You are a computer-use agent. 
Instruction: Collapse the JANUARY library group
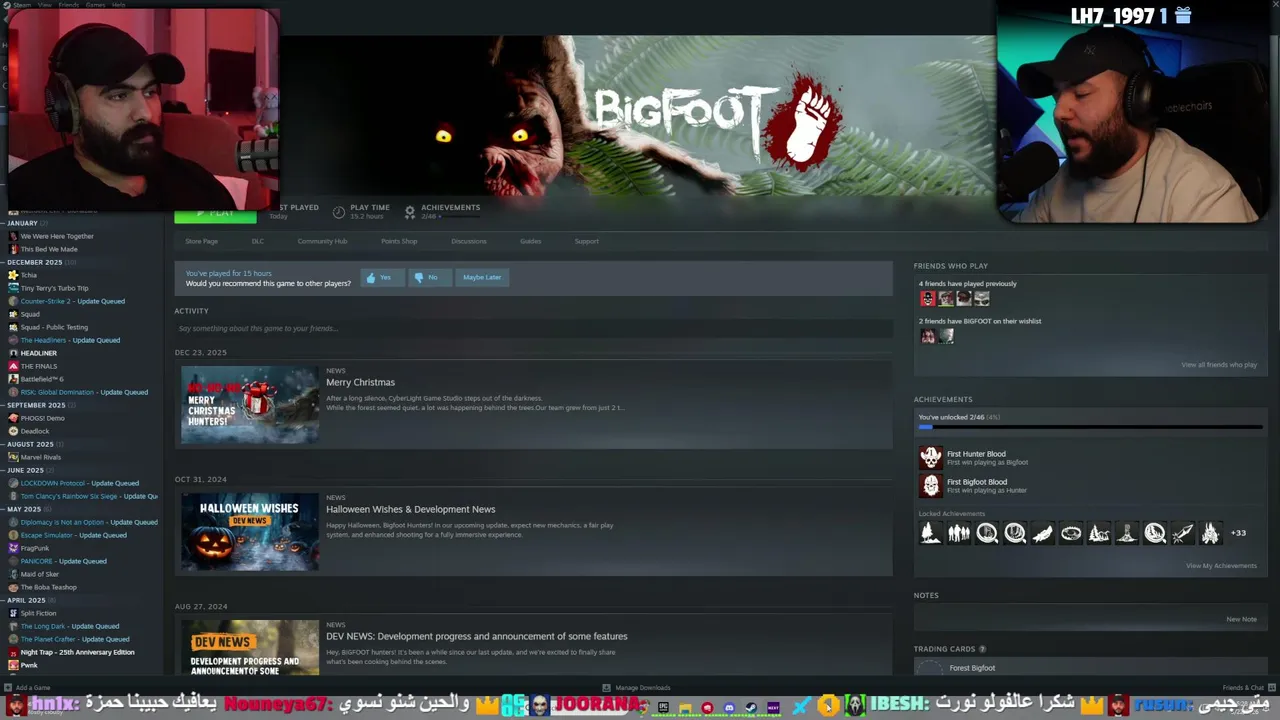(22, 223)
